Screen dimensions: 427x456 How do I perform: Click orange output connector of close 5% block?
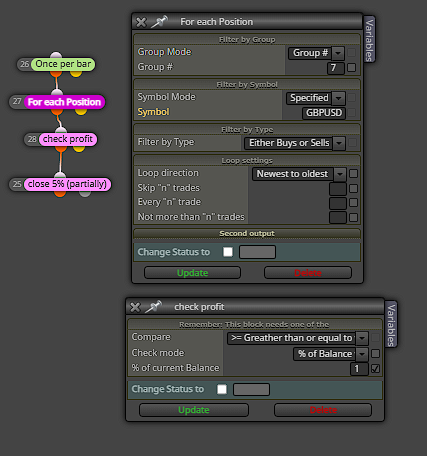[x=60, y=193]
